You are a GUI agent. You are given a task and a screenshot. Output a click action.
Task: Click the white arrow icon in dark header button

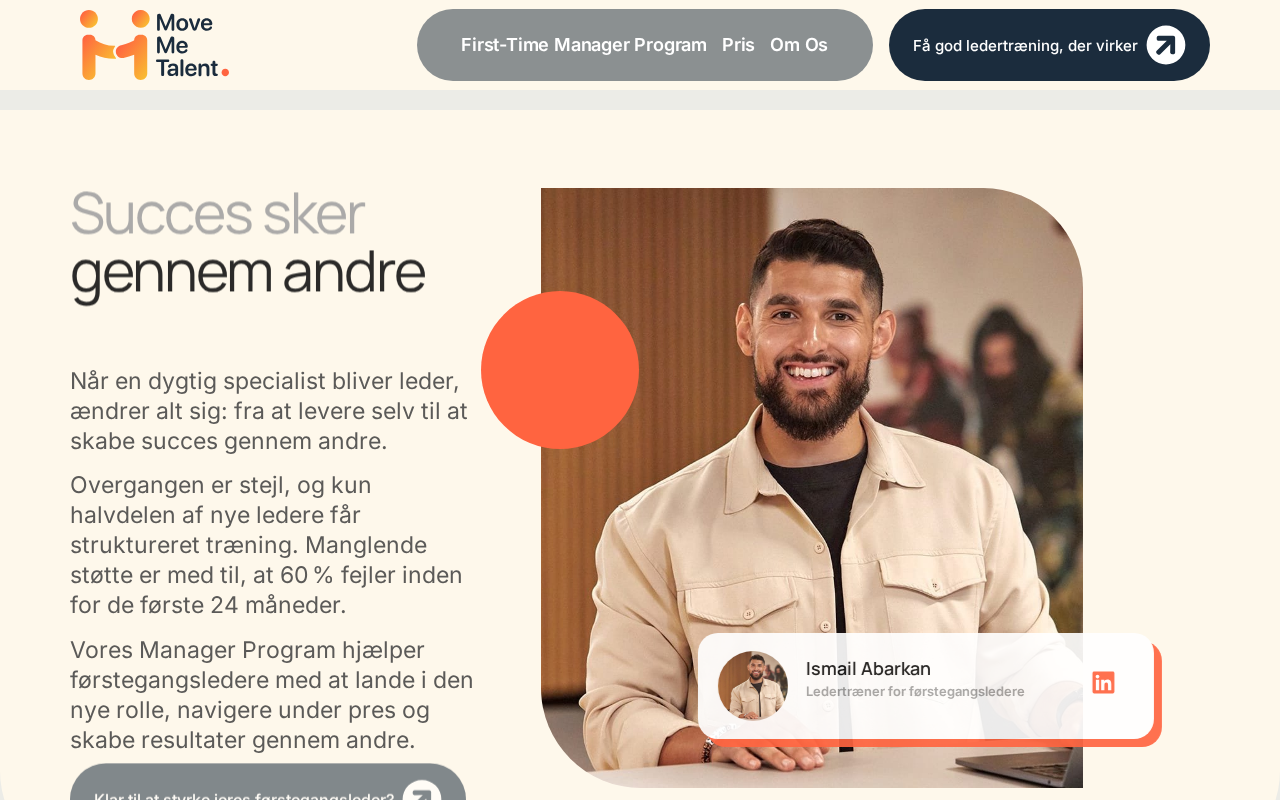point(1166,45)
